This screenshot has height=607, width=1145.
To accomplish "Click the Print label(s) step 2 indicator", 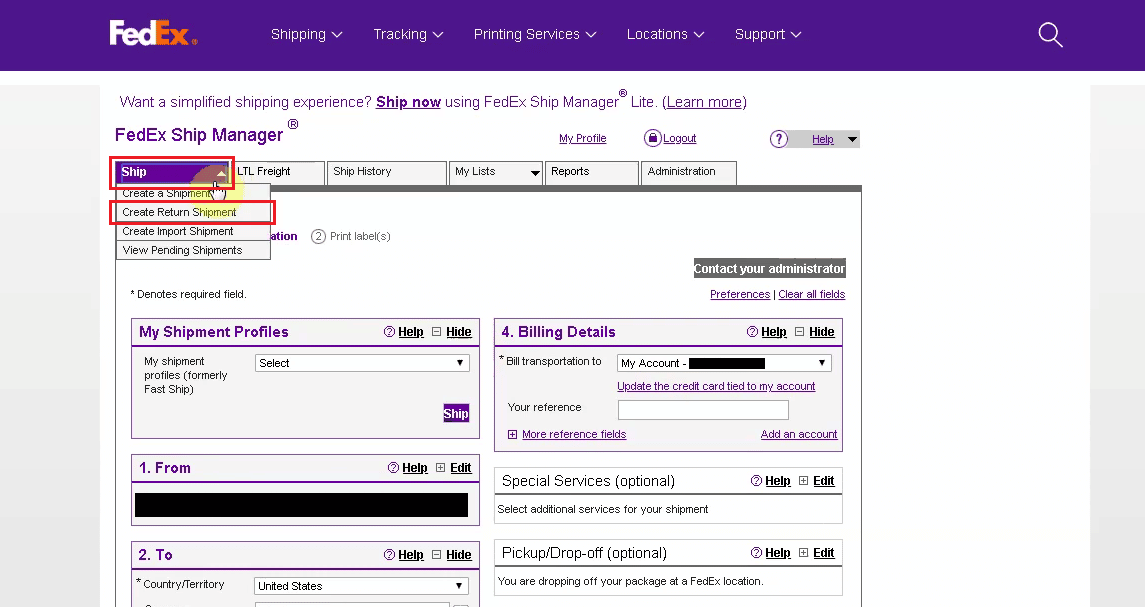I will tap(351, 237).
